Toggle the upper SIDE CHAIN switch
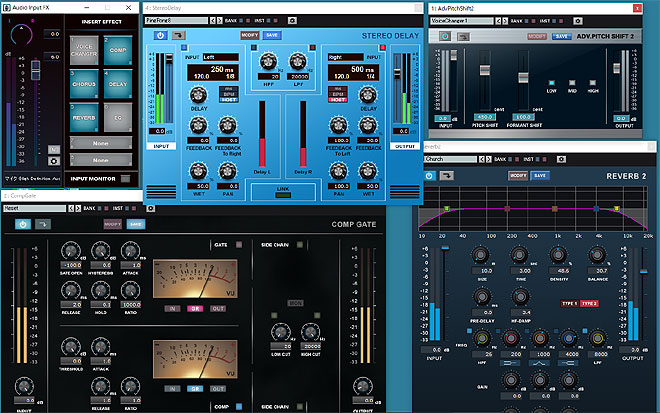This screenshot has width=660, height=413. pyautogui.click(x=300, y=245)
